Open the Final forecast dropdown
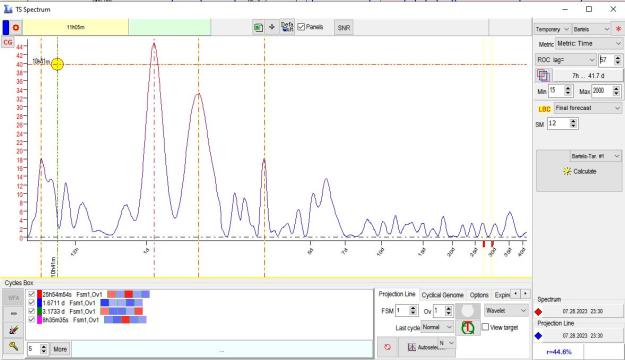This screenshot has width=625, height=360. click(x=588, y=108)
